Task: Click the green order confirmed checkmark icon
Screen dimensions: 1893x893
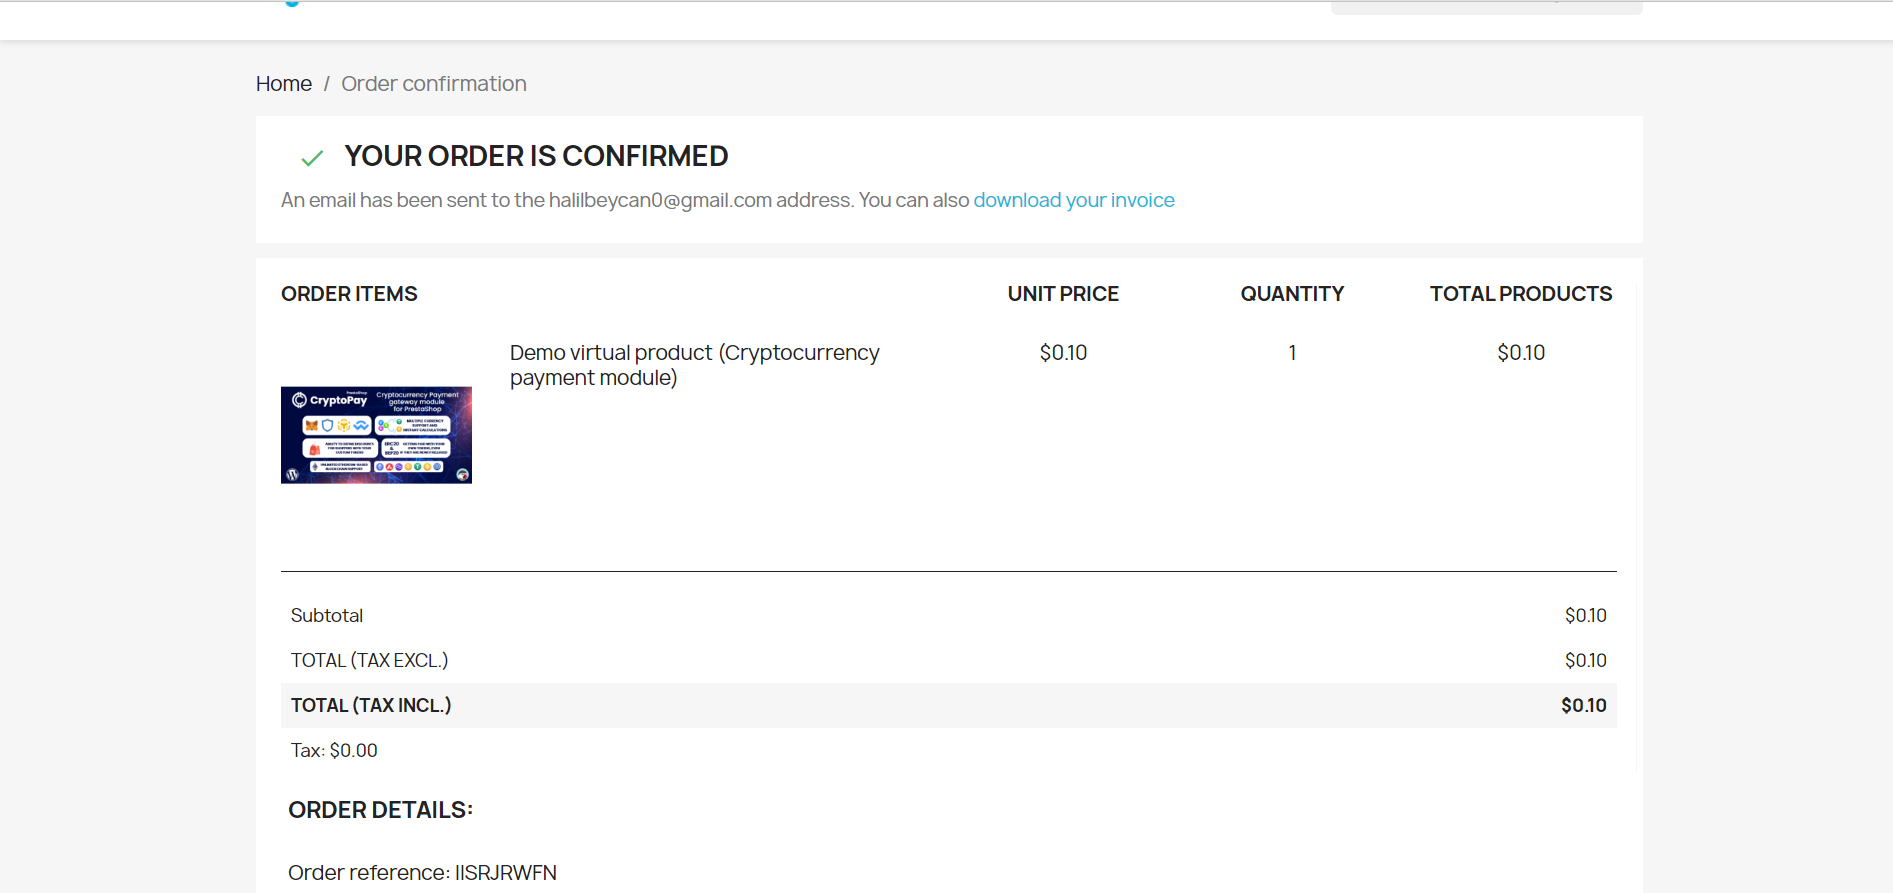Action: (312, 158)
